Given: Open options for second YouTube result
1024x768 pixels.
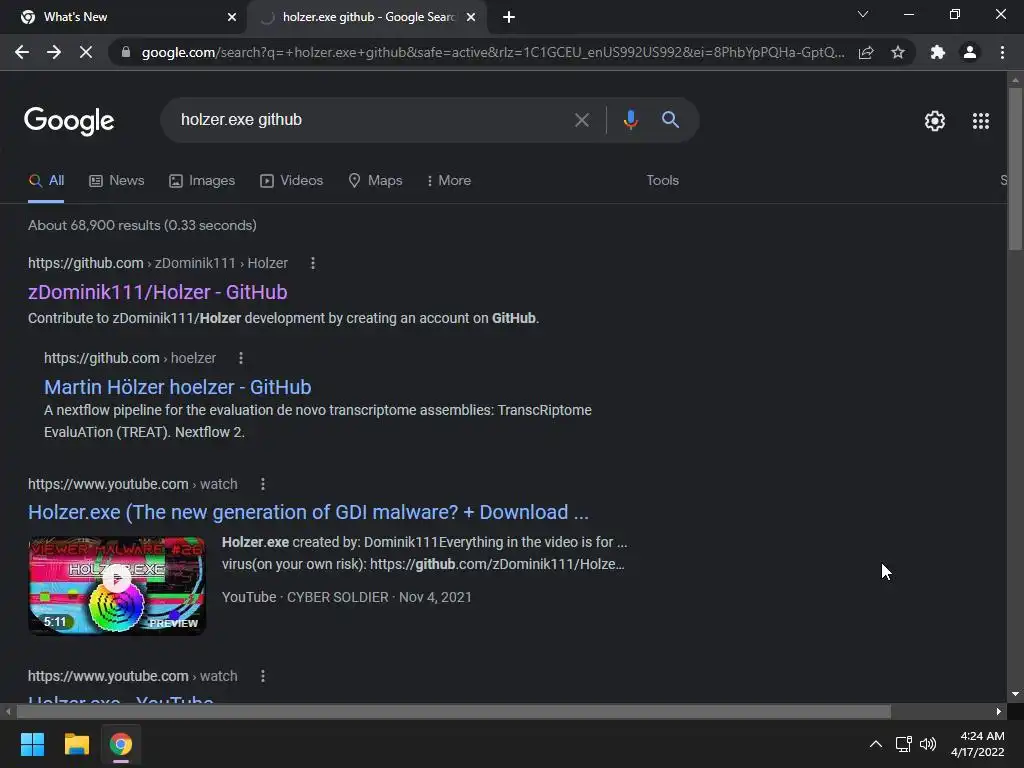Looking at the screenshot, I should (x=263, y=676).
